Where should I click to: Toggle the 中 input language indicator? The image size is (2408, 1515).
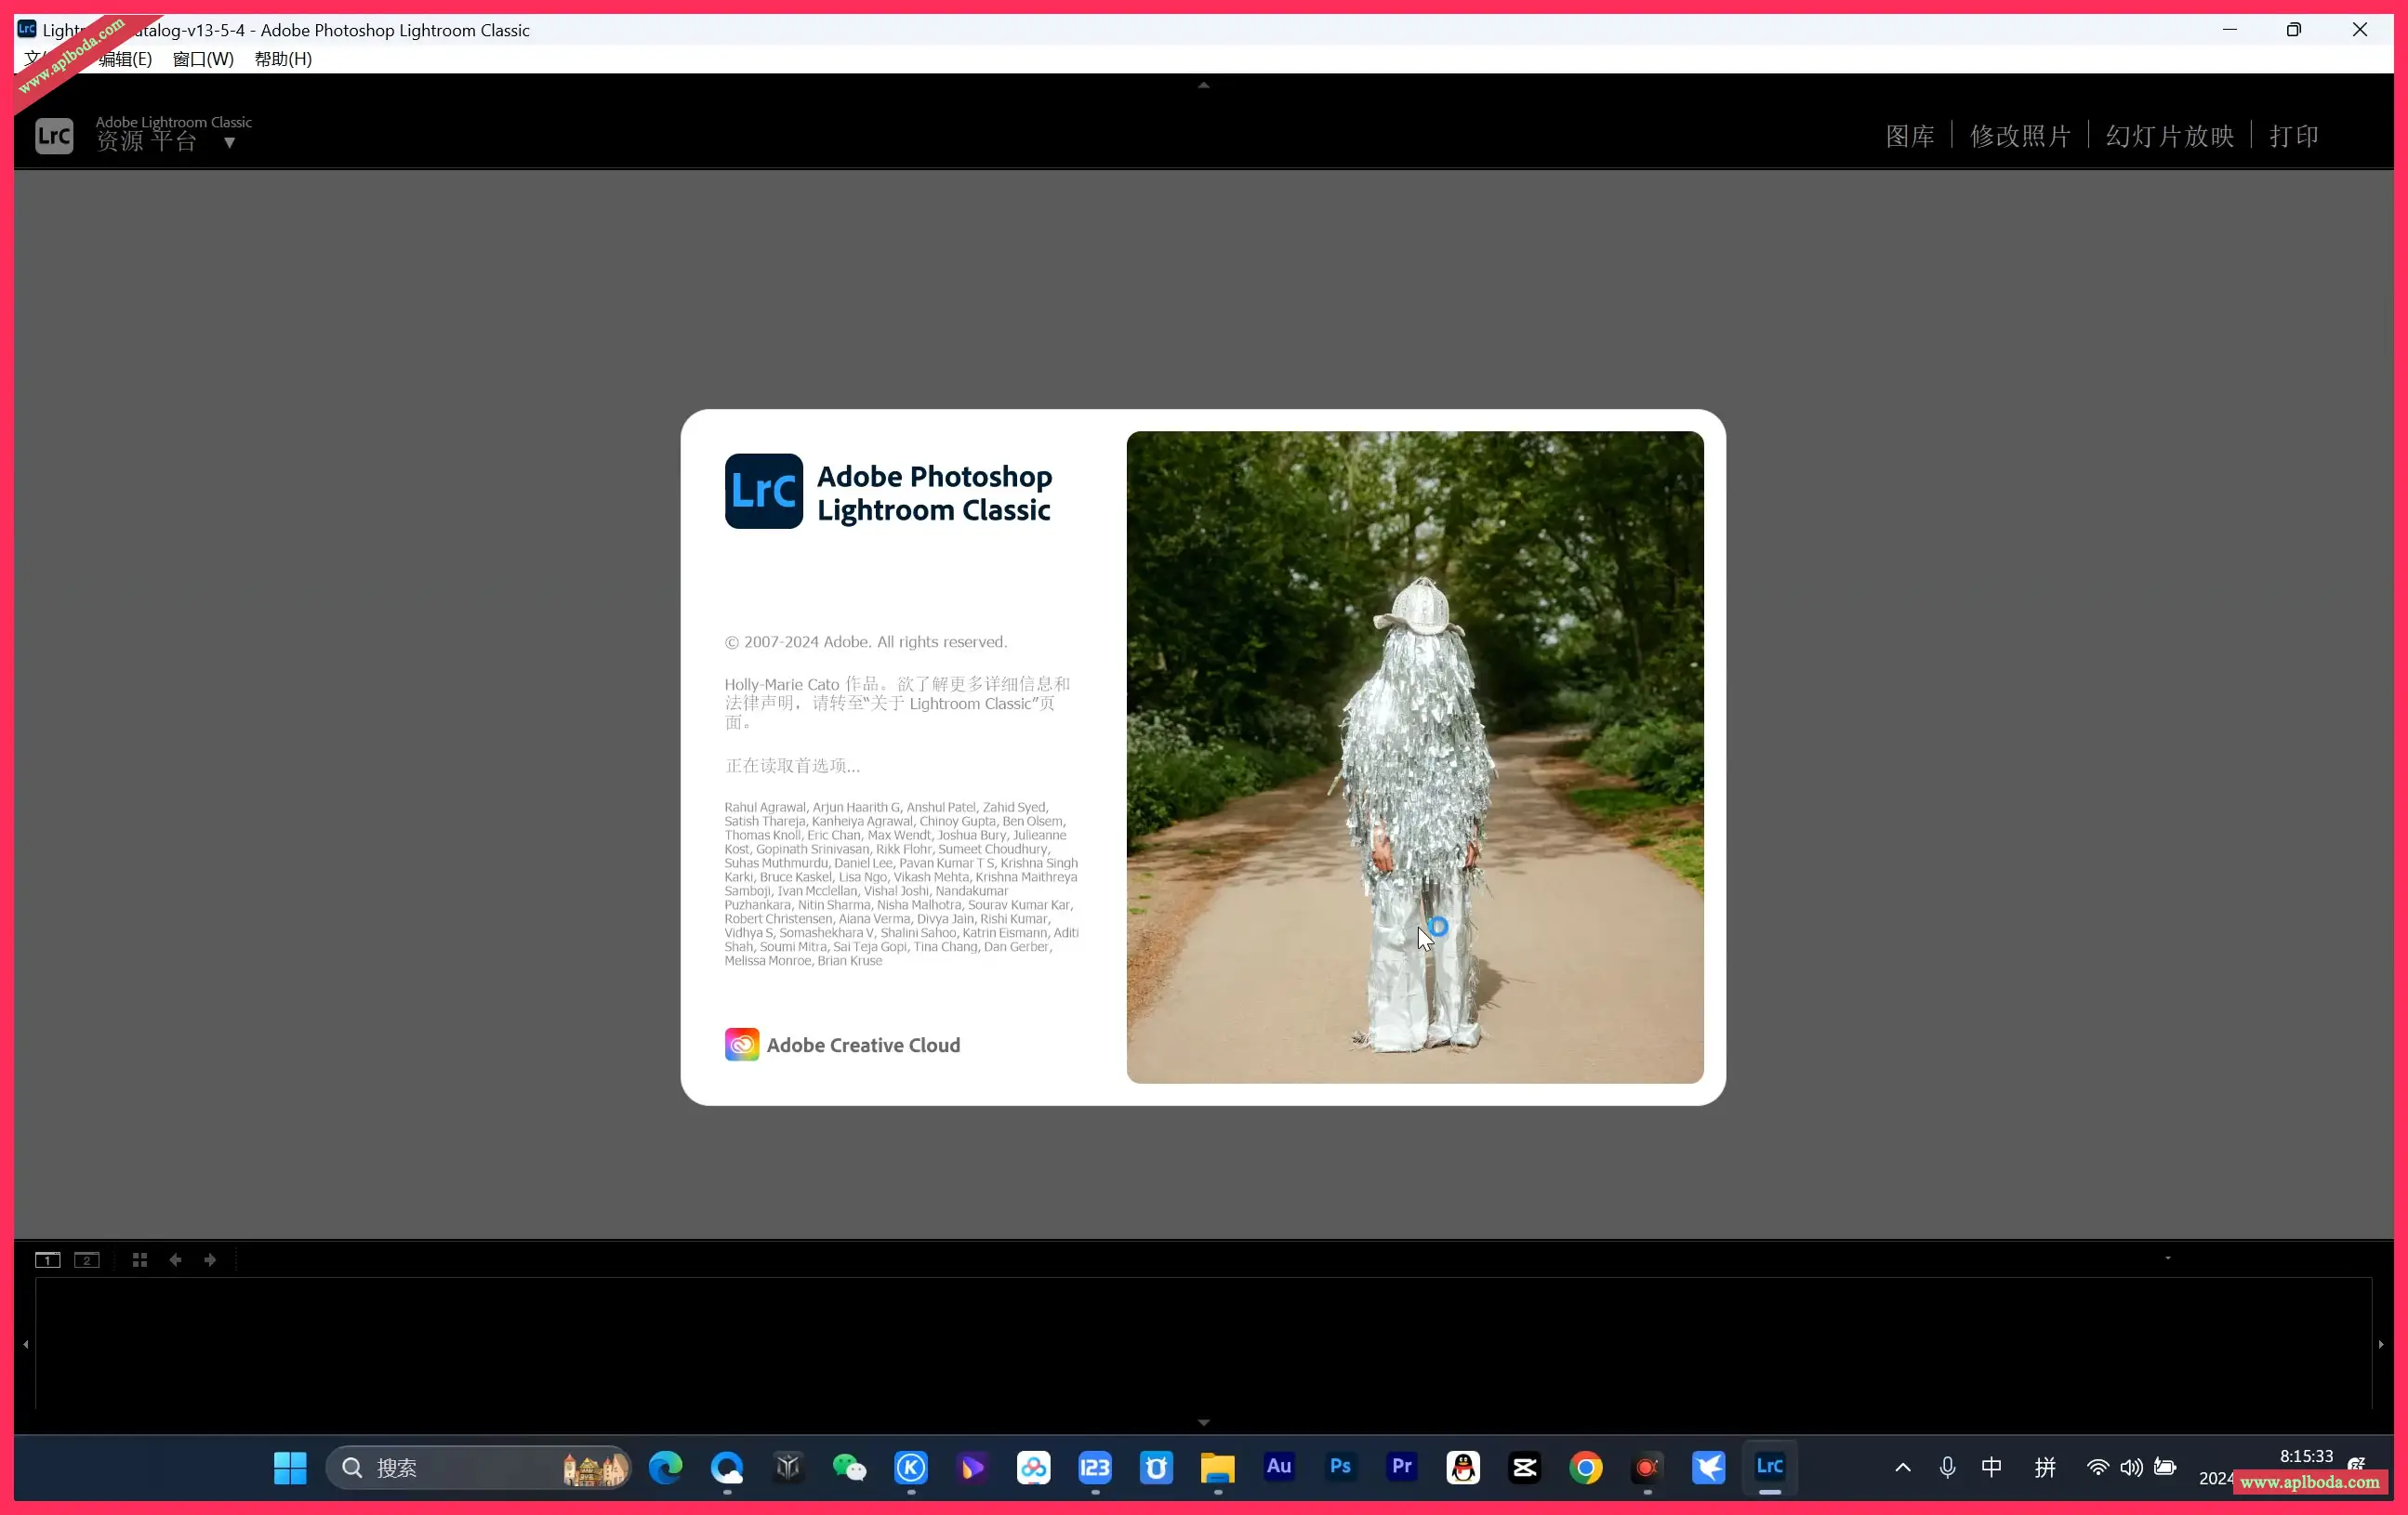pos(1991,1468)
